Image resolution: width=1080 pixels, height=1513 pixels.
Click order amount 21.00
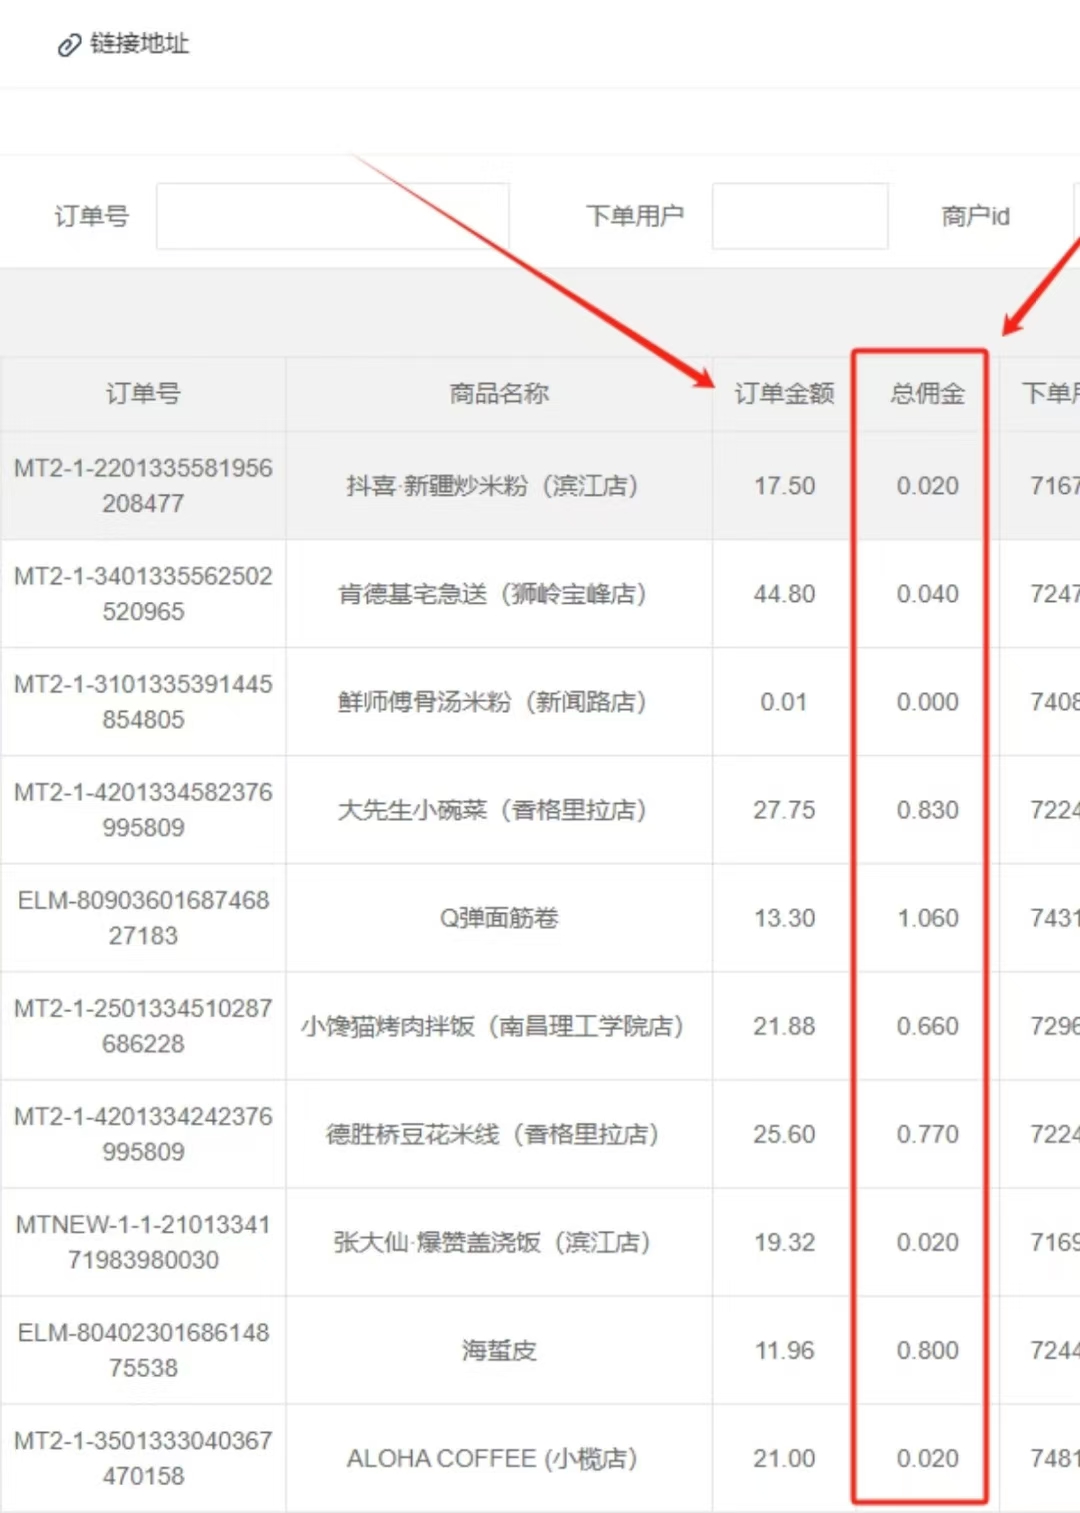click(x=784, y=1458)
